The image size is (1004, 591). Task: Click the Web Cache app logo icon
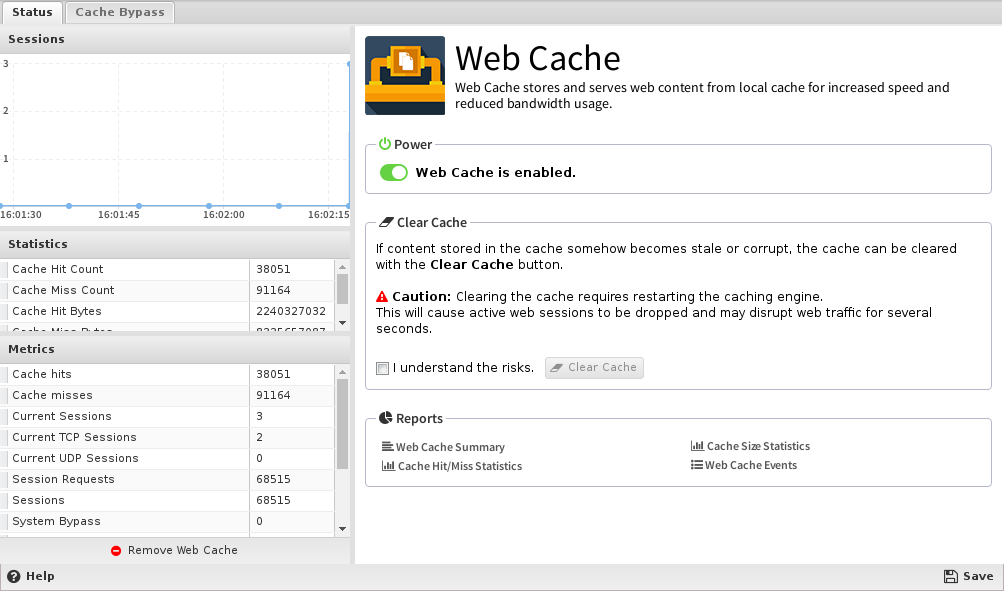click(x=404, y=76)
